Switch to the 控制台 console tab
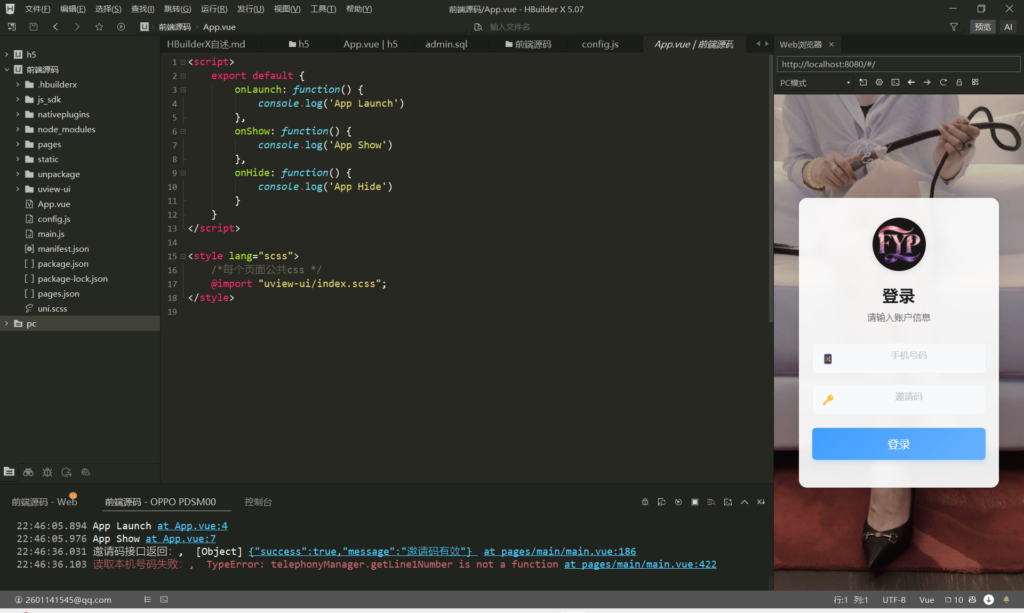The image size is (1024, 613). click(x=258, y=502)
